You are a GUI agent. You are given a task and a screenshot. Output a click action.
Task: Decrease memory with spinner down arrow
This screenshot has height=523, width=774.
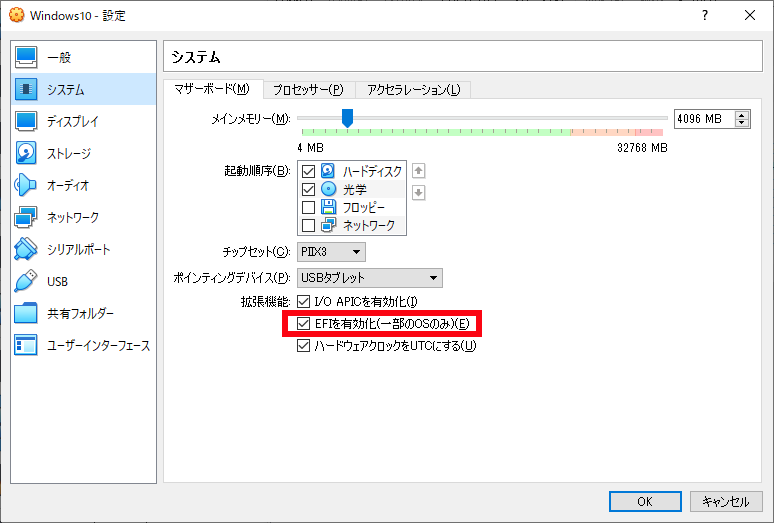tap(741, 123)
